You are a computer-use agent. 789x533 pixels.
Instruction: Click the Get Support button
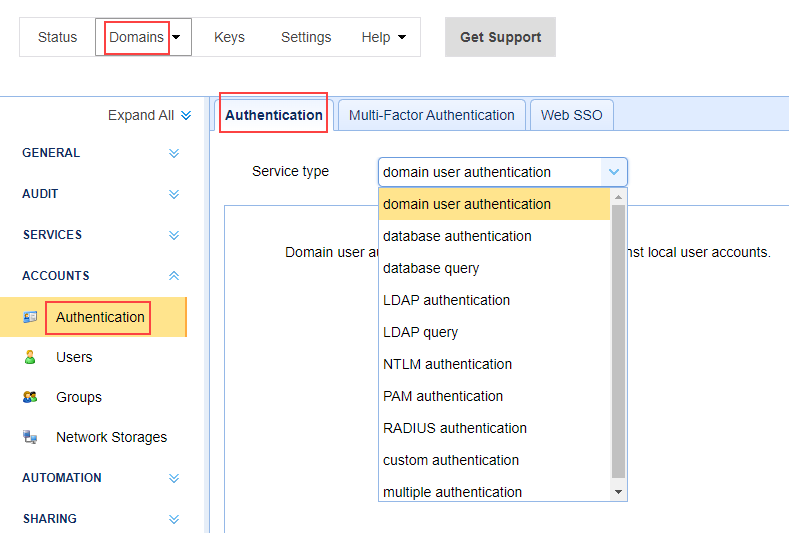tap(500, 37)
